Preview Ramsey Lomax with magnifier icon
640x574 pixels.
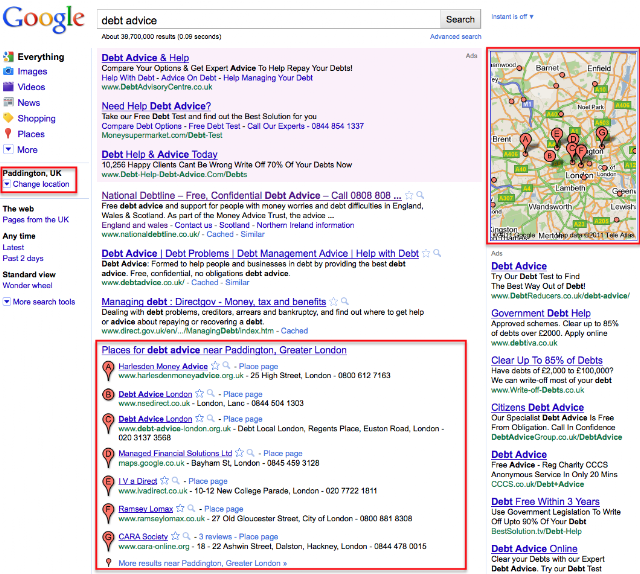point(191,508)
